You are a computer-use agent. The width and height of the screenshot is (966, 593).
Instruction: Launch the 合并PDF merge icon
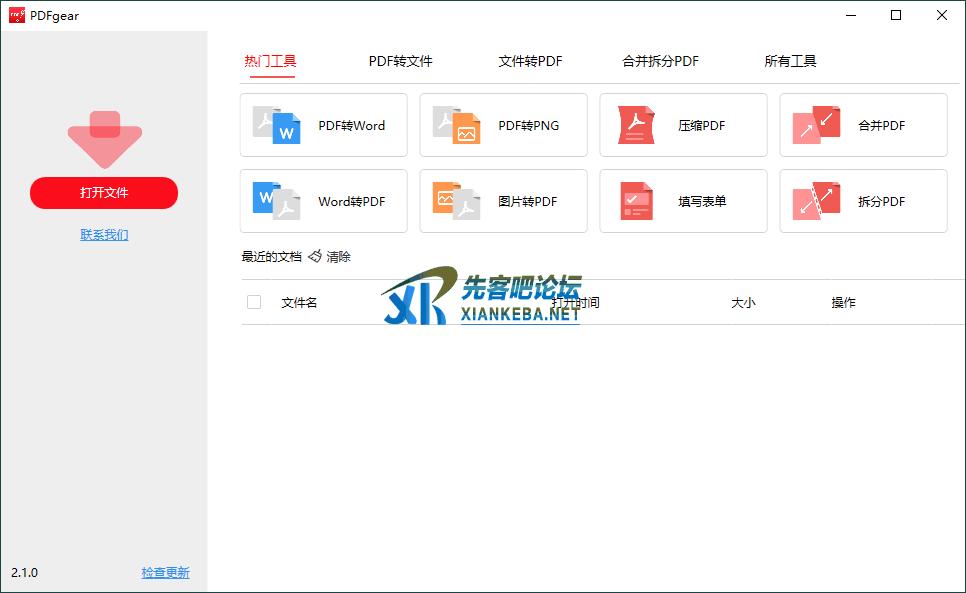click(x=816, y=126)
